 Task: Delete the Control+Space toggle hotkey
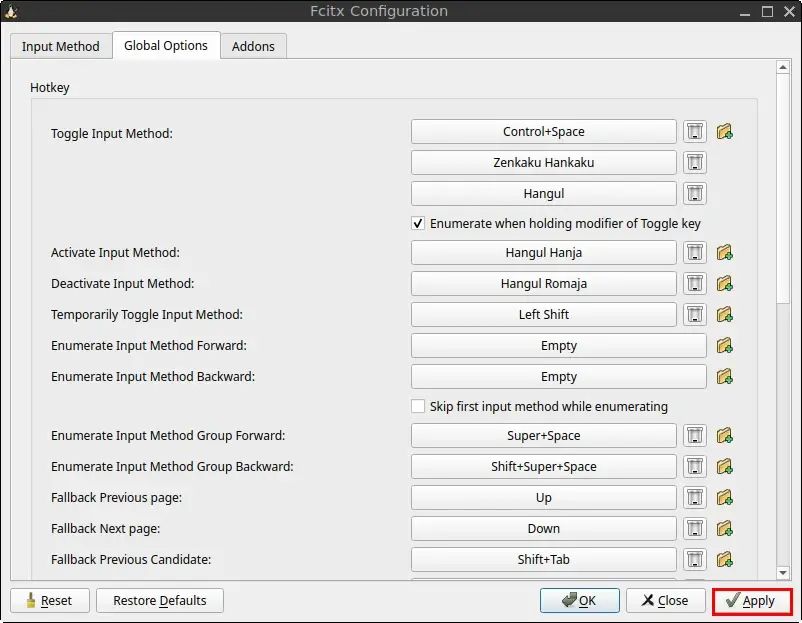point(695,131)
